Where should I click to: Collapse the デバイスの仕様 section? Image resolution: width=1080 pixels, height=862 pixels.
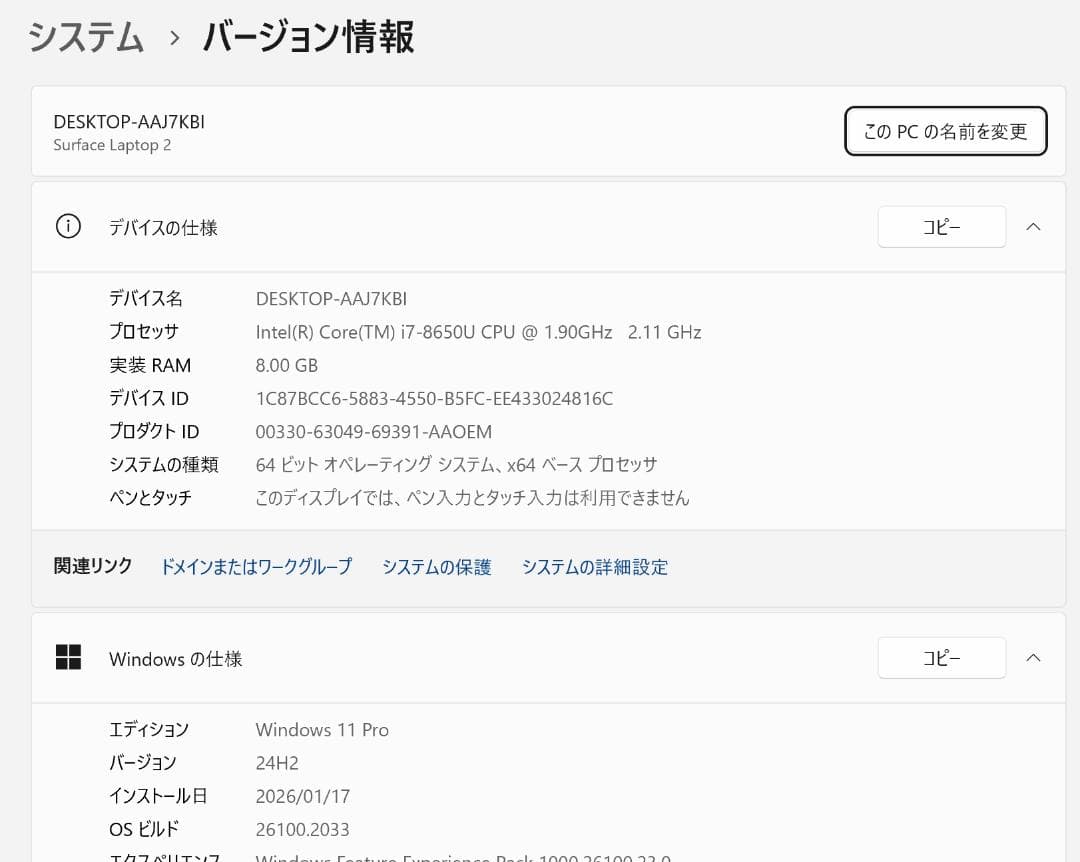(x=1033, y=226)
